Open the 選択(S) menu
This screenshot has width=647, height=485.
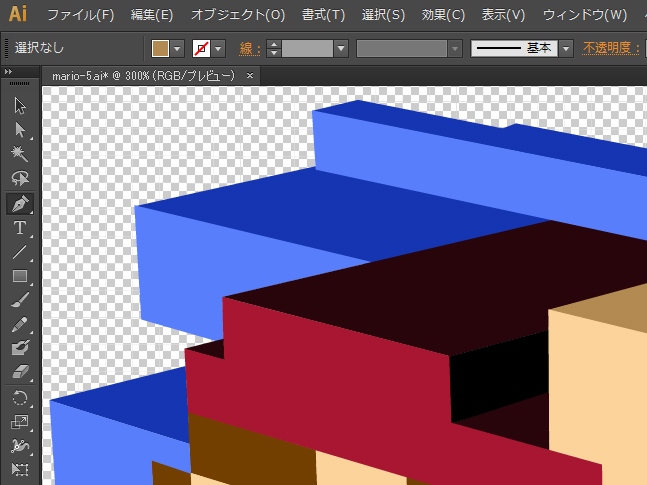point(383,15)
